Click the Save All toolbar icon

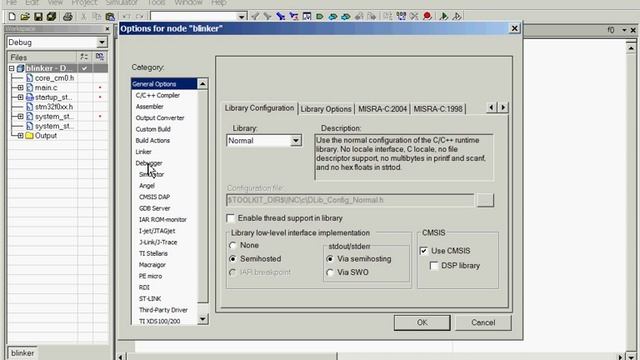pos(51,17)
